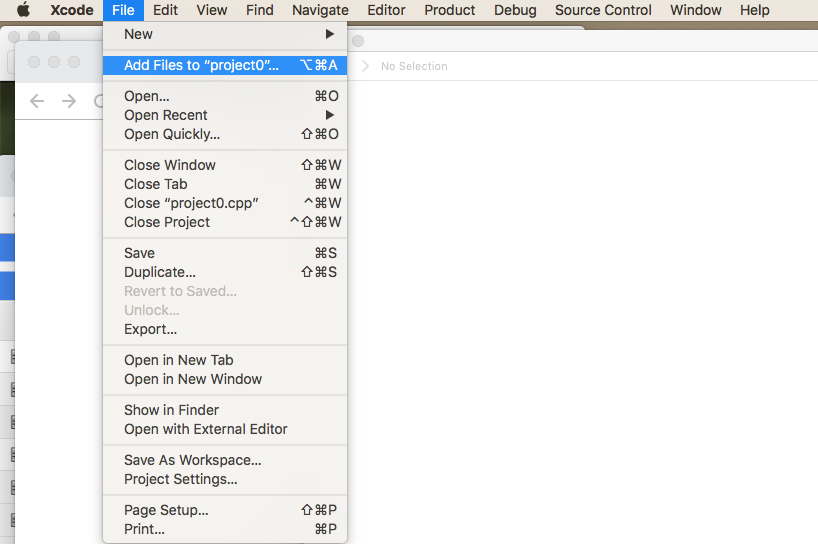Open the Editor menu

tap(386, 10)
